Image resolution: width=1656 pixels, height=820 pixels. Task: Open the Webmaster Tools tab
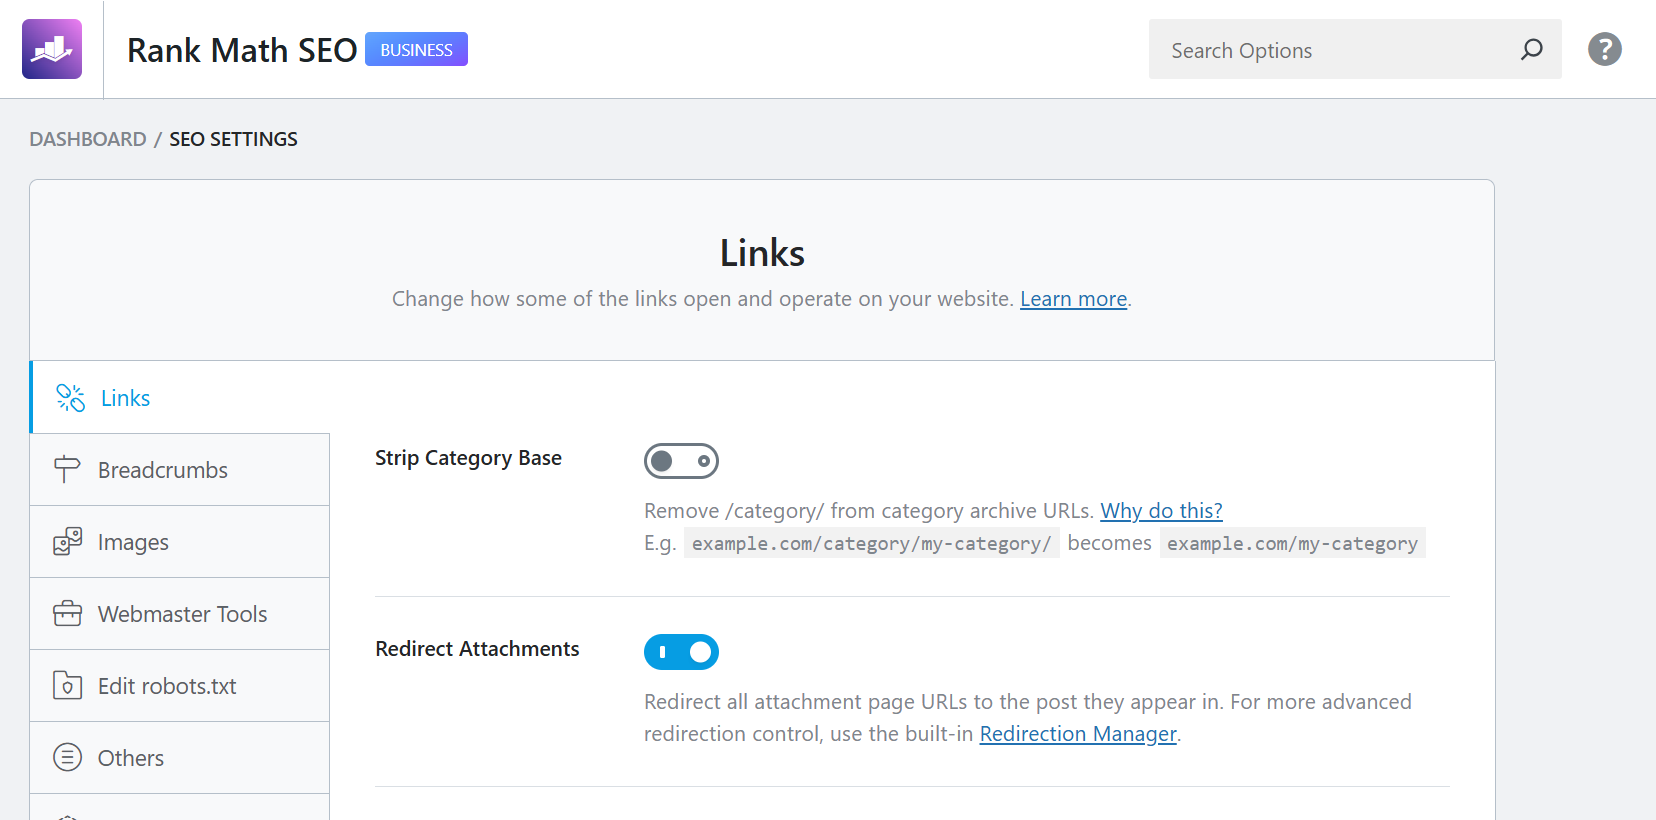180,614
